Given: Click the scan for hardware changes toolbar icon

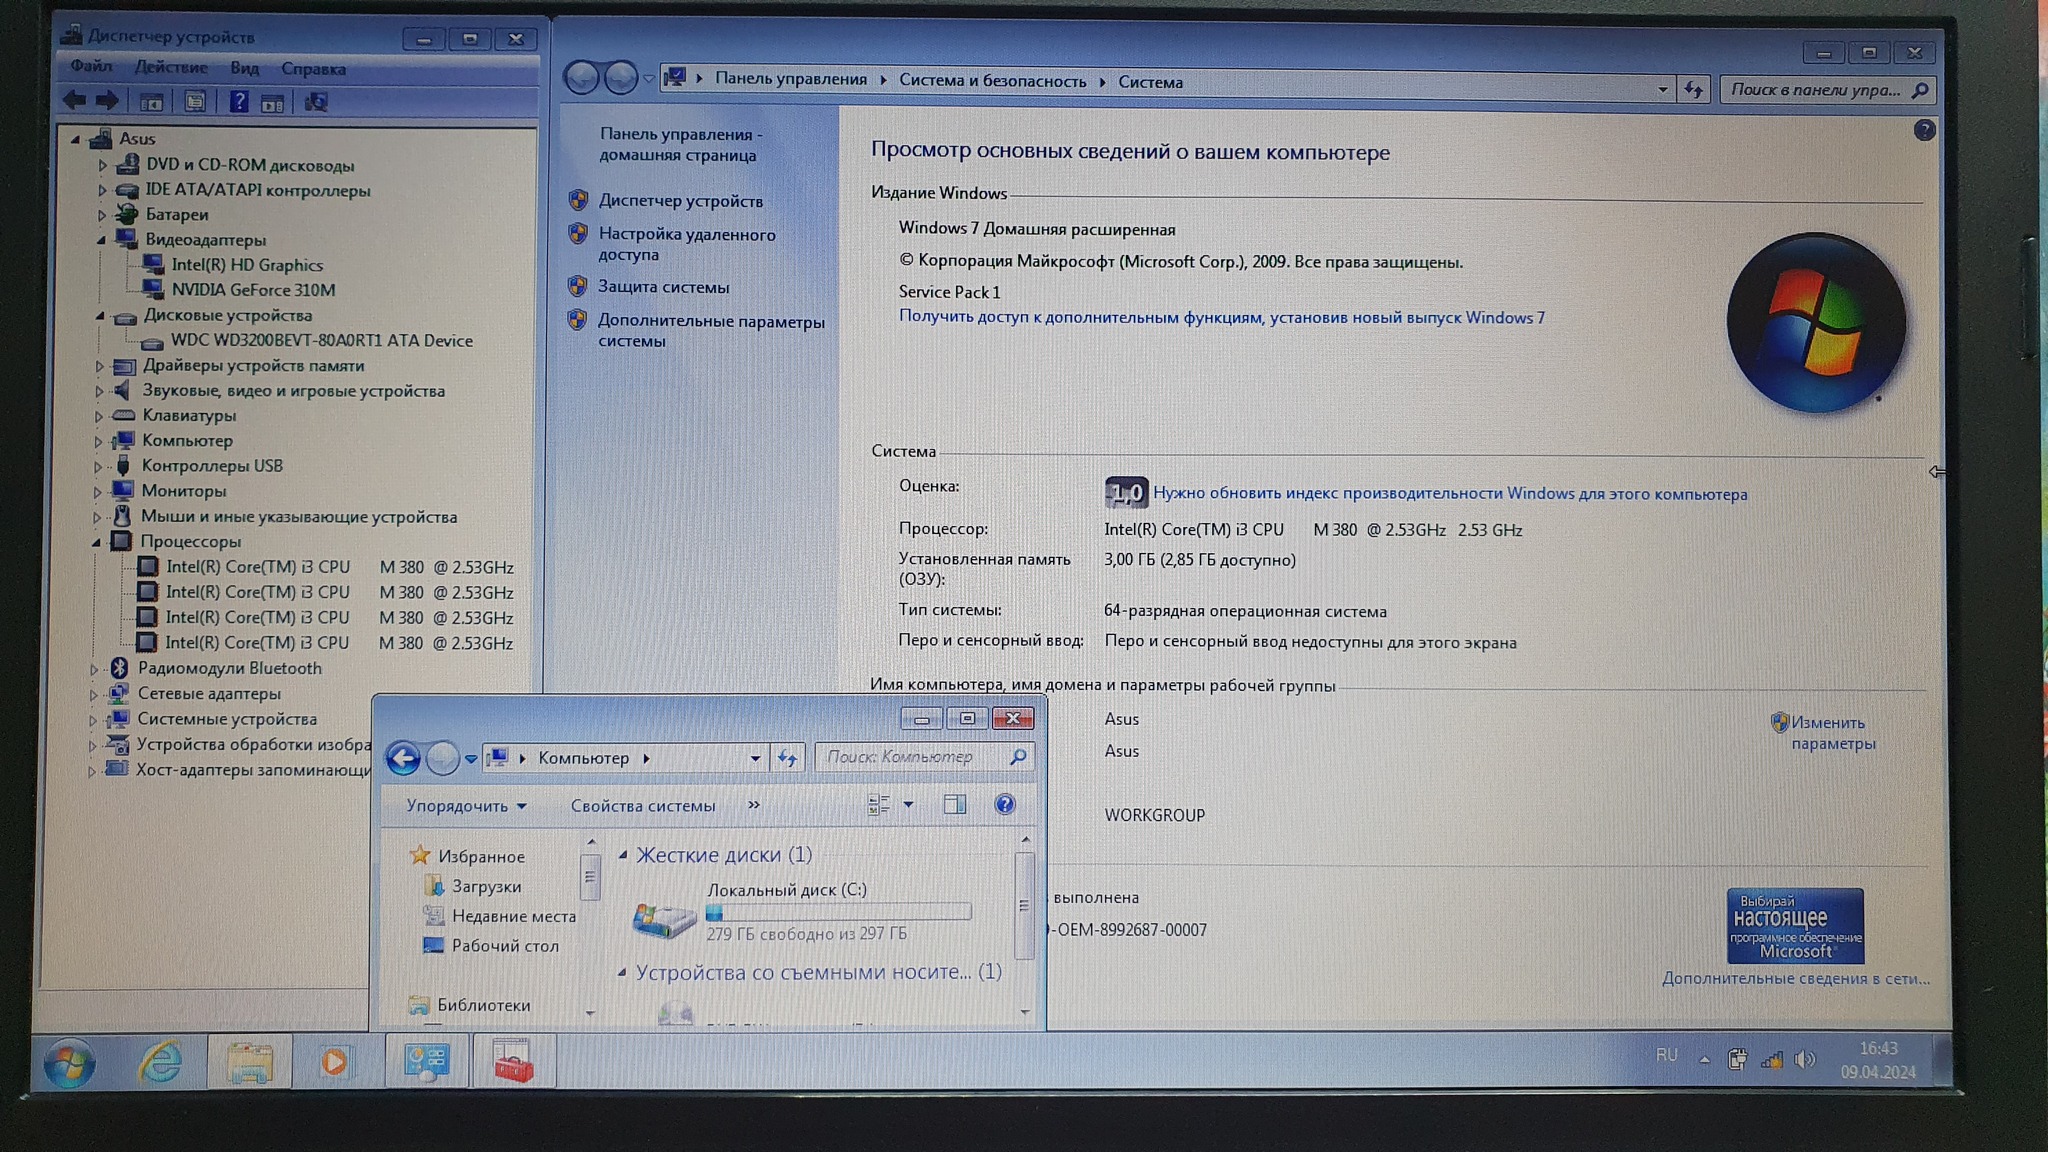Looking at the screenshot, I should click(x=316, y=102).
